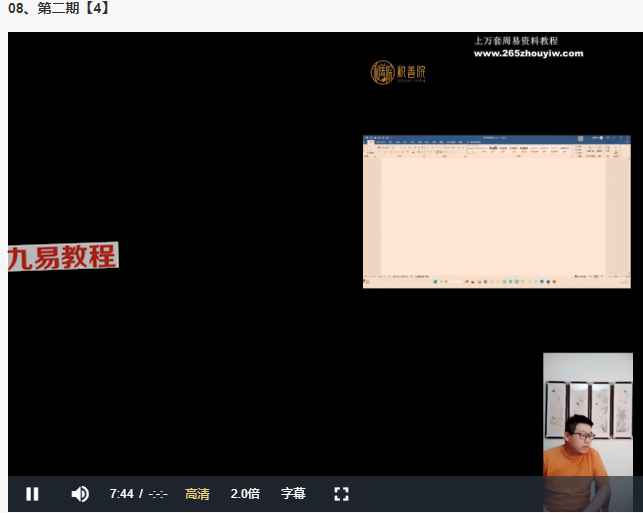Pause the video playback
Image resolution: width=643 pixels, height=513 pixels.
click(32, 494)
